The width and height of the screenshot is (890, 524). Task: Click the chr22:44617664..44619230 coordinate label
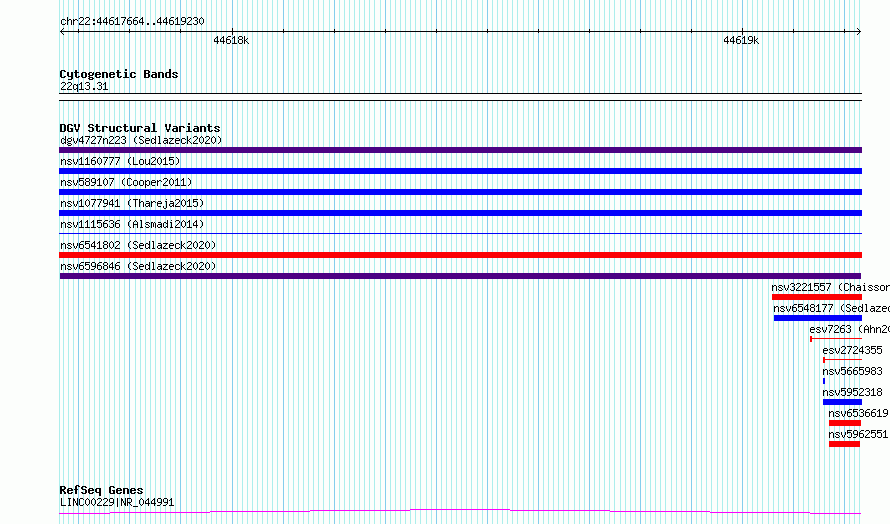pos(132,21)
